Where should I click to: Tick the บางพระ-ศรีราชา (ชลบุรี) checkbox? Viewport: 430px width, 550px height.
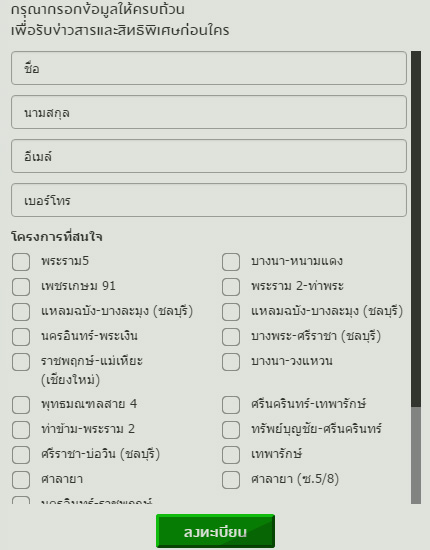point(231,337)
